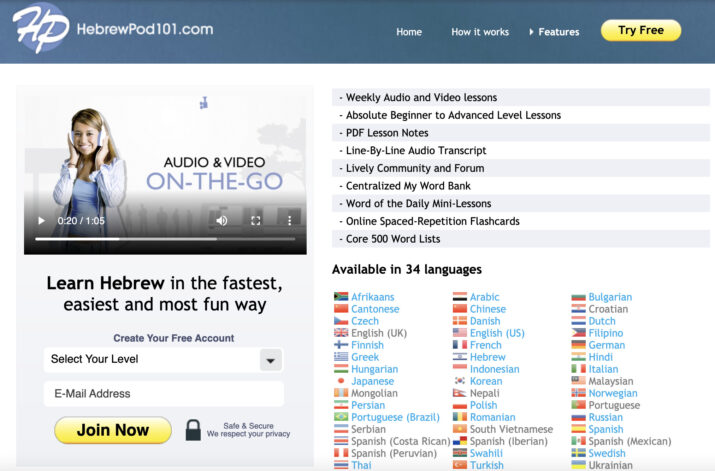Image resolution: width=715 pixels, height=471 pixels.
Task: Click the Arabic flag icon
Action: point(460,297)
